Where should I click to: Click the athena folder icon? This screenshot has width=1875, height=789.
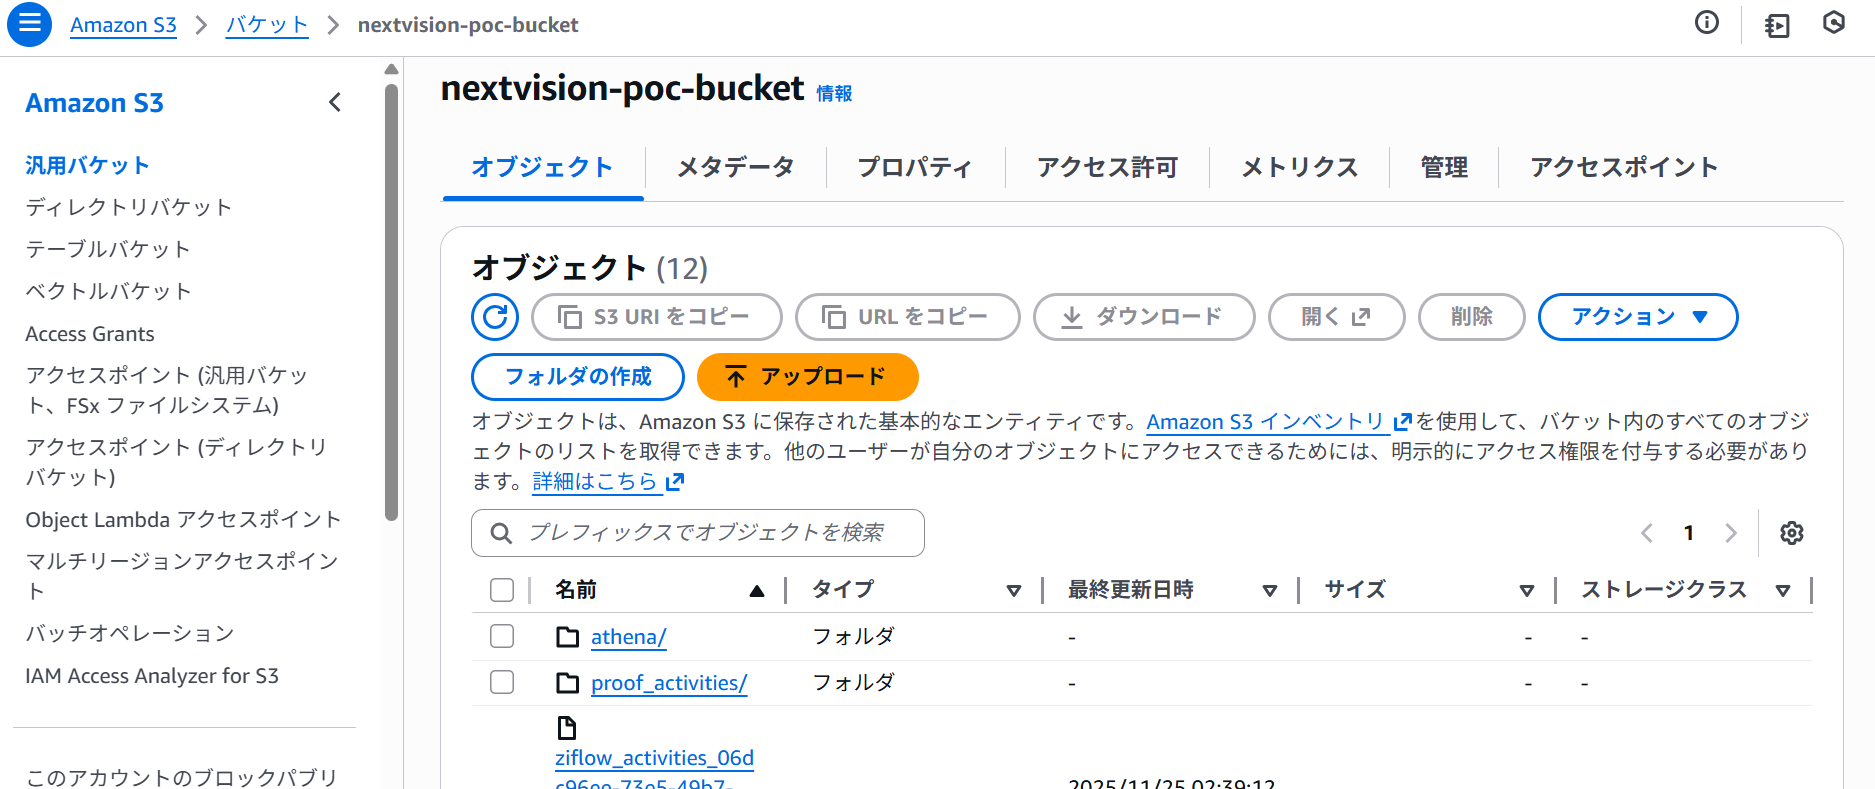click(x=567, y=637)
